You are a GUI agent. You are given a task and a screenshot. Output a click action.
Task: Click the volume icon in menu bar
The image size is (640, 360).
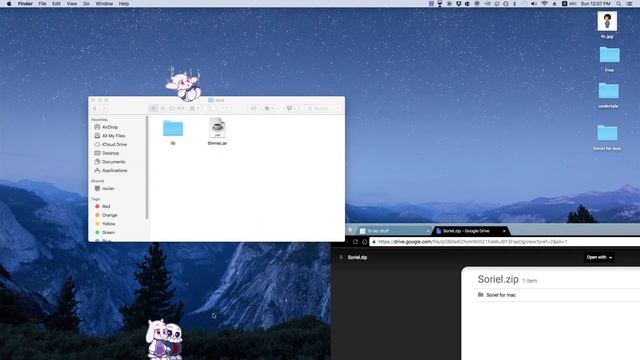(534, 4)
